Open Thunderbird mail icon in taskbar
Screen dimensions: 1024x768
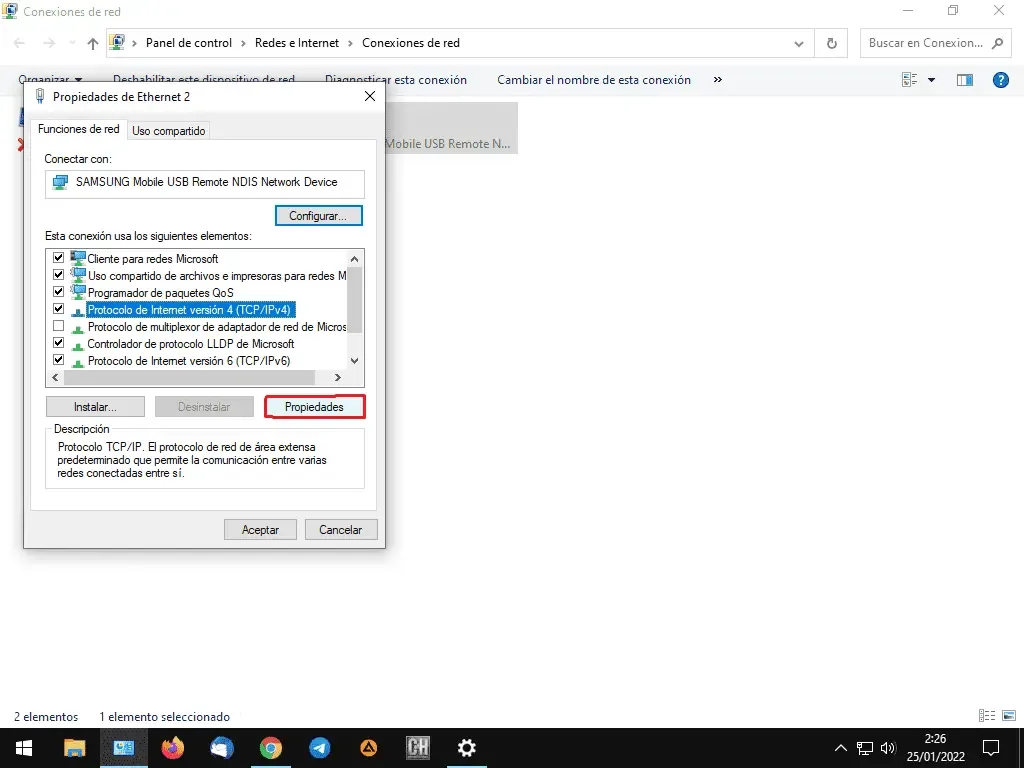(x=222, y=748)
